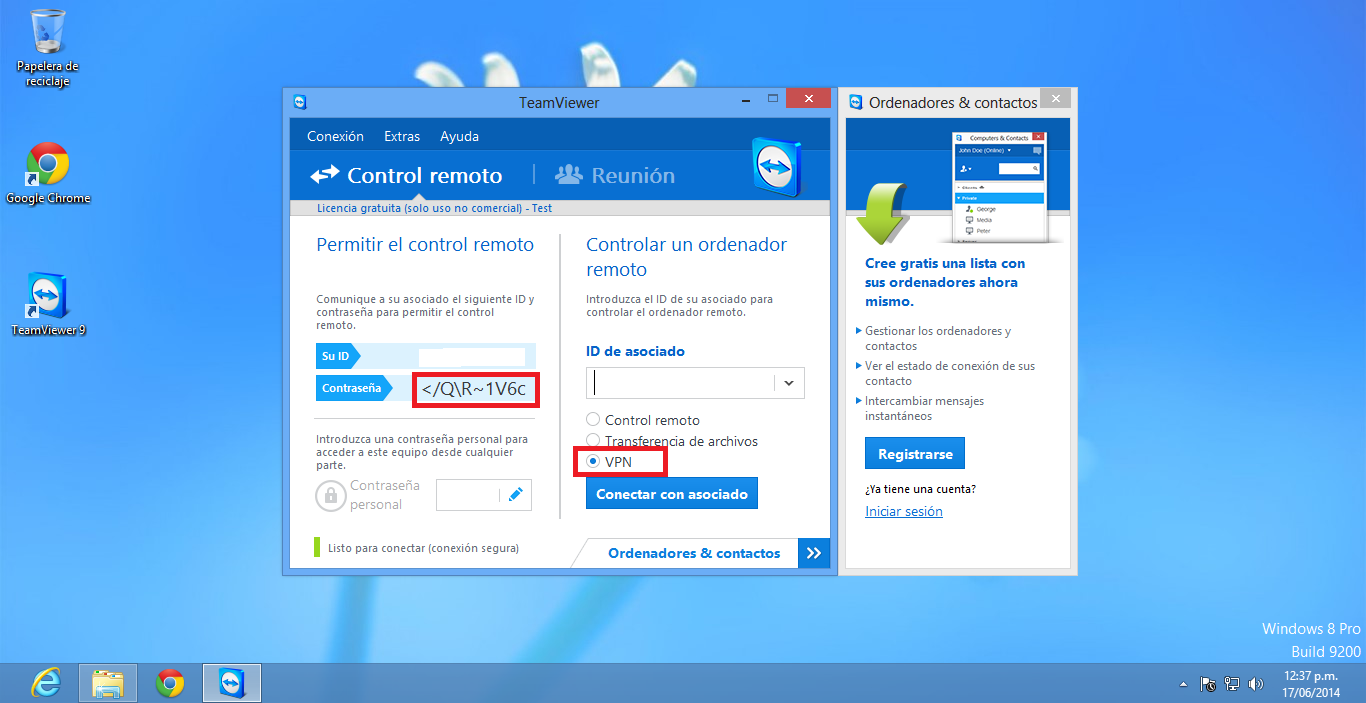Click the personal password lock icon
This screenshot has width=1366, height=703.
click(x=330, y=495)
